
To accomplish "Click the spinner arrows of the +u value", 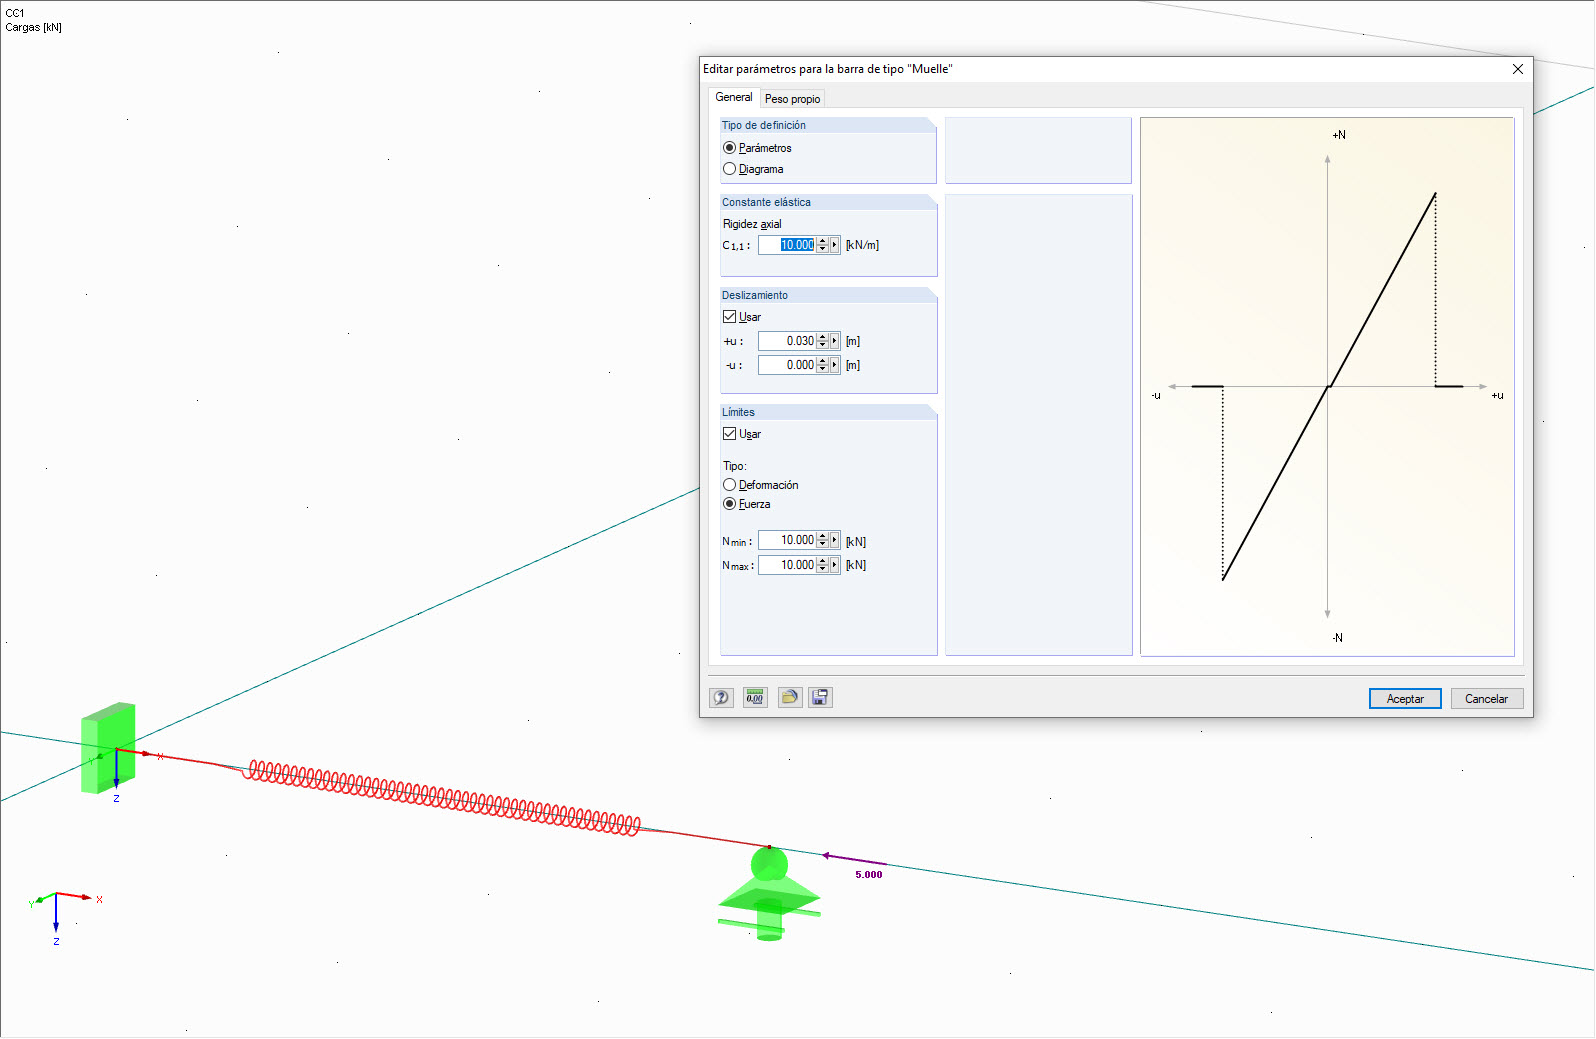I will click(823, 341).
